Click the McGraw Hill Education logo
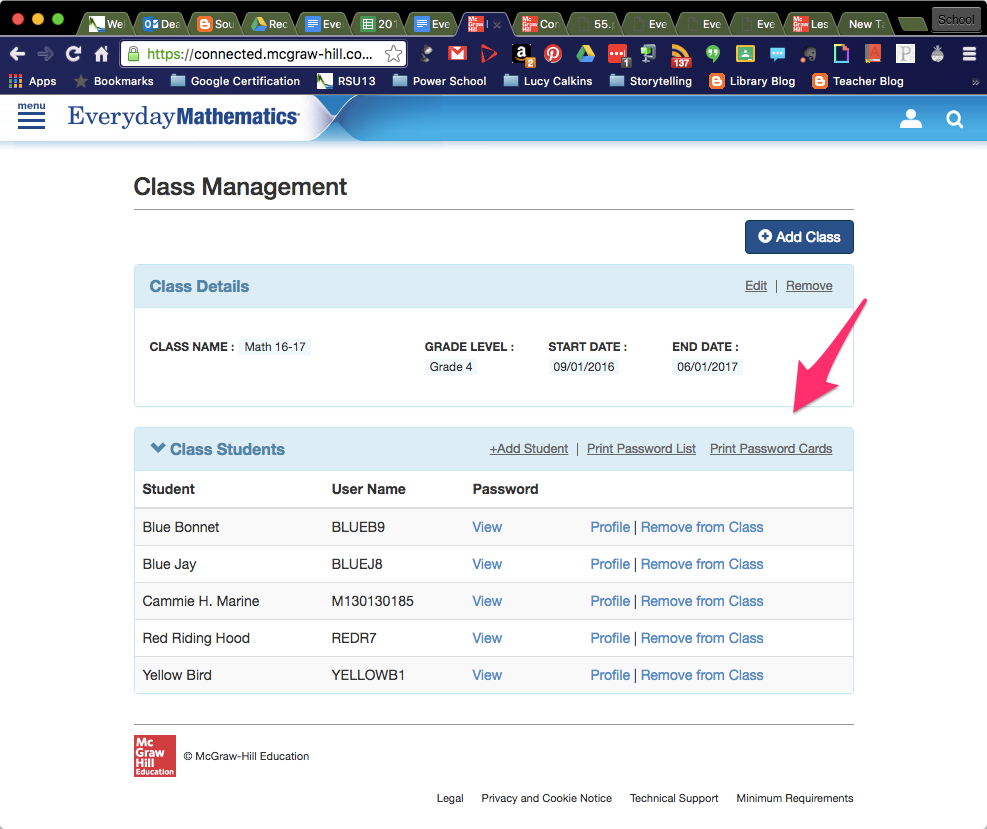 (155, 756)
